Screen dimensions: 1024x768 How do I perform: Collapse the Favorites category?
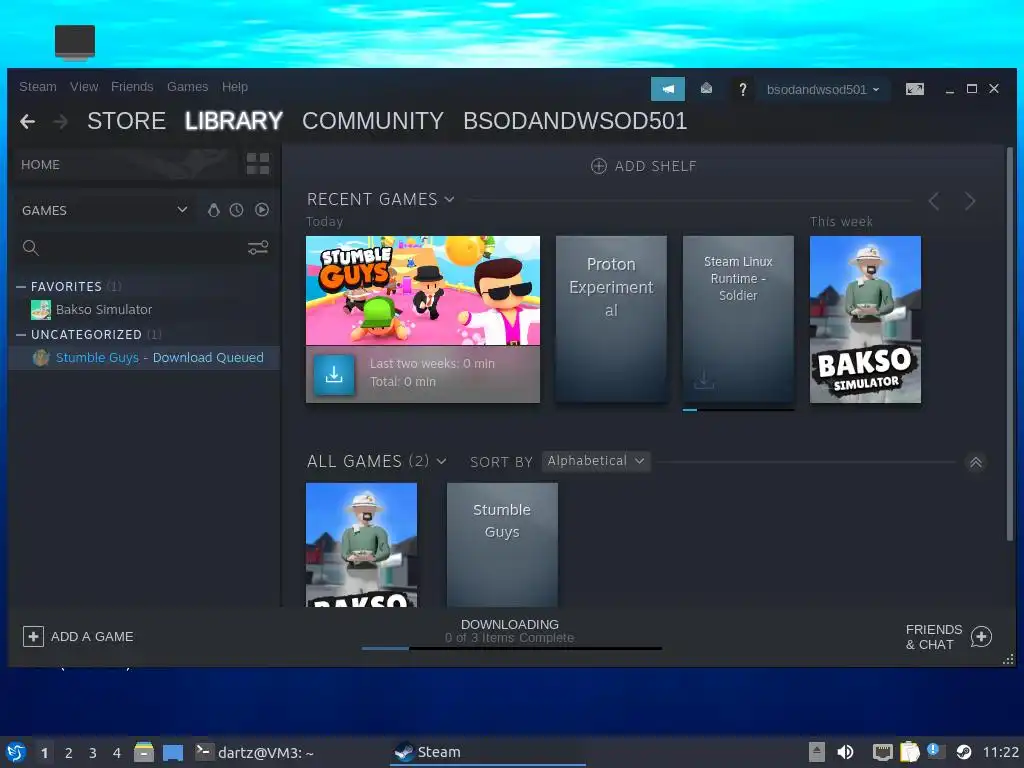[21, 287]
